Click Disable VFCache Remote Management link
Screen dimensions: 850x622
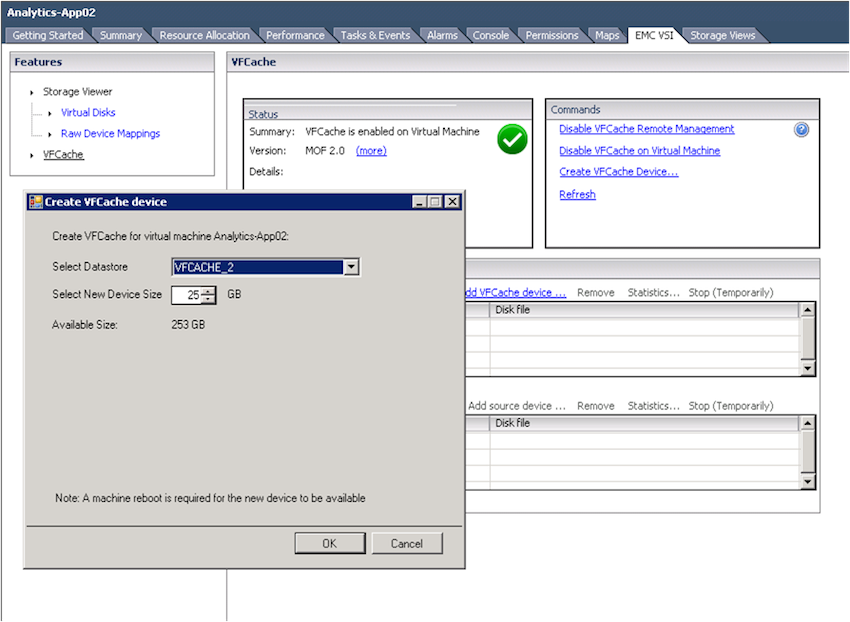[x=647, y=129]
